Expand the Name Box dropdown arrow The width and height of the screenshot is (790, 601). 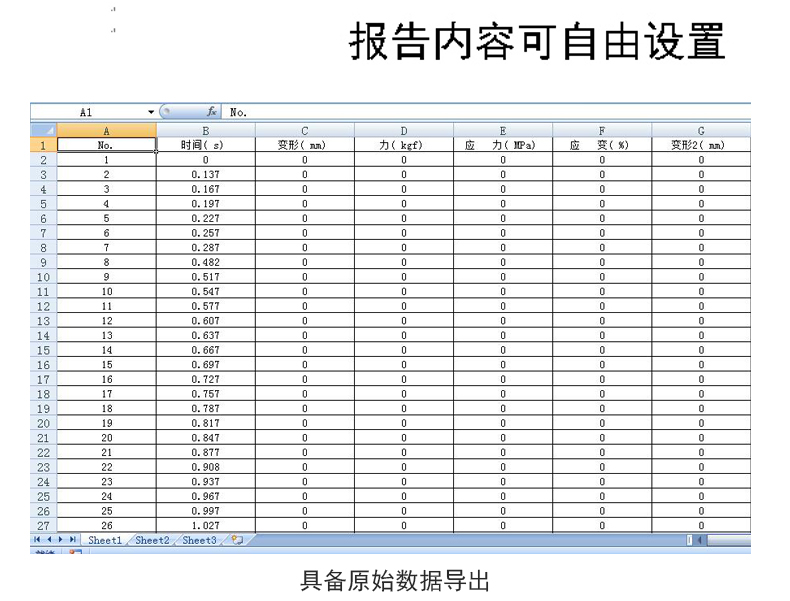tap(152, 113)
